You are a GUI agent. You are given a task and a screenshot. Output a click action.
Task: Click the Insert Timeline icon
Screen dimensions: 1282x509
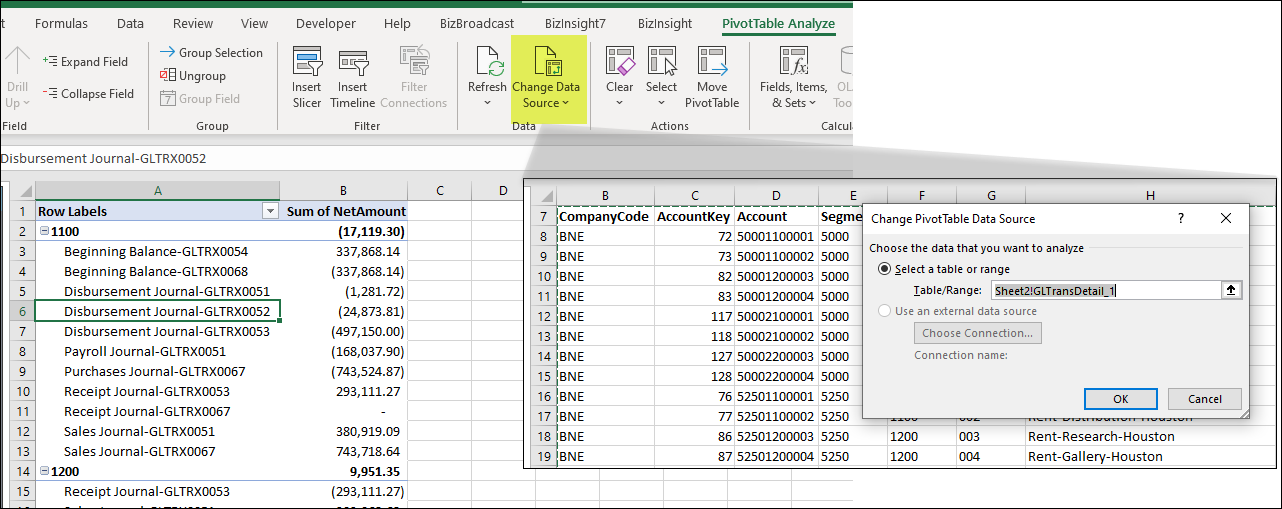tap(353, 62)
